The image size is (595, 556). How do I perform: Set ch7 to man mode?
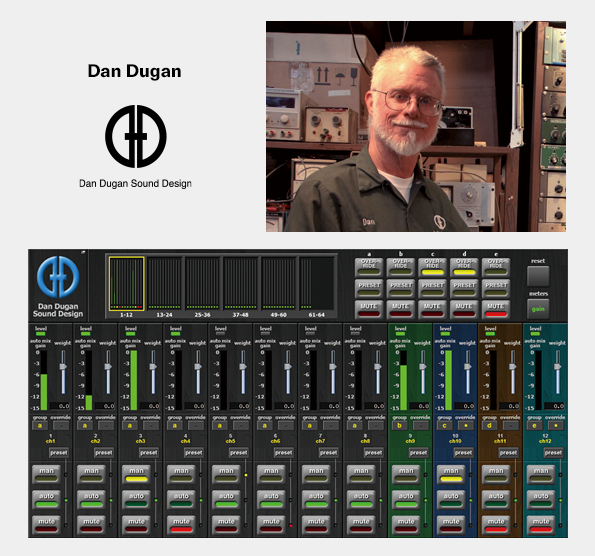(x=316, y=474)
